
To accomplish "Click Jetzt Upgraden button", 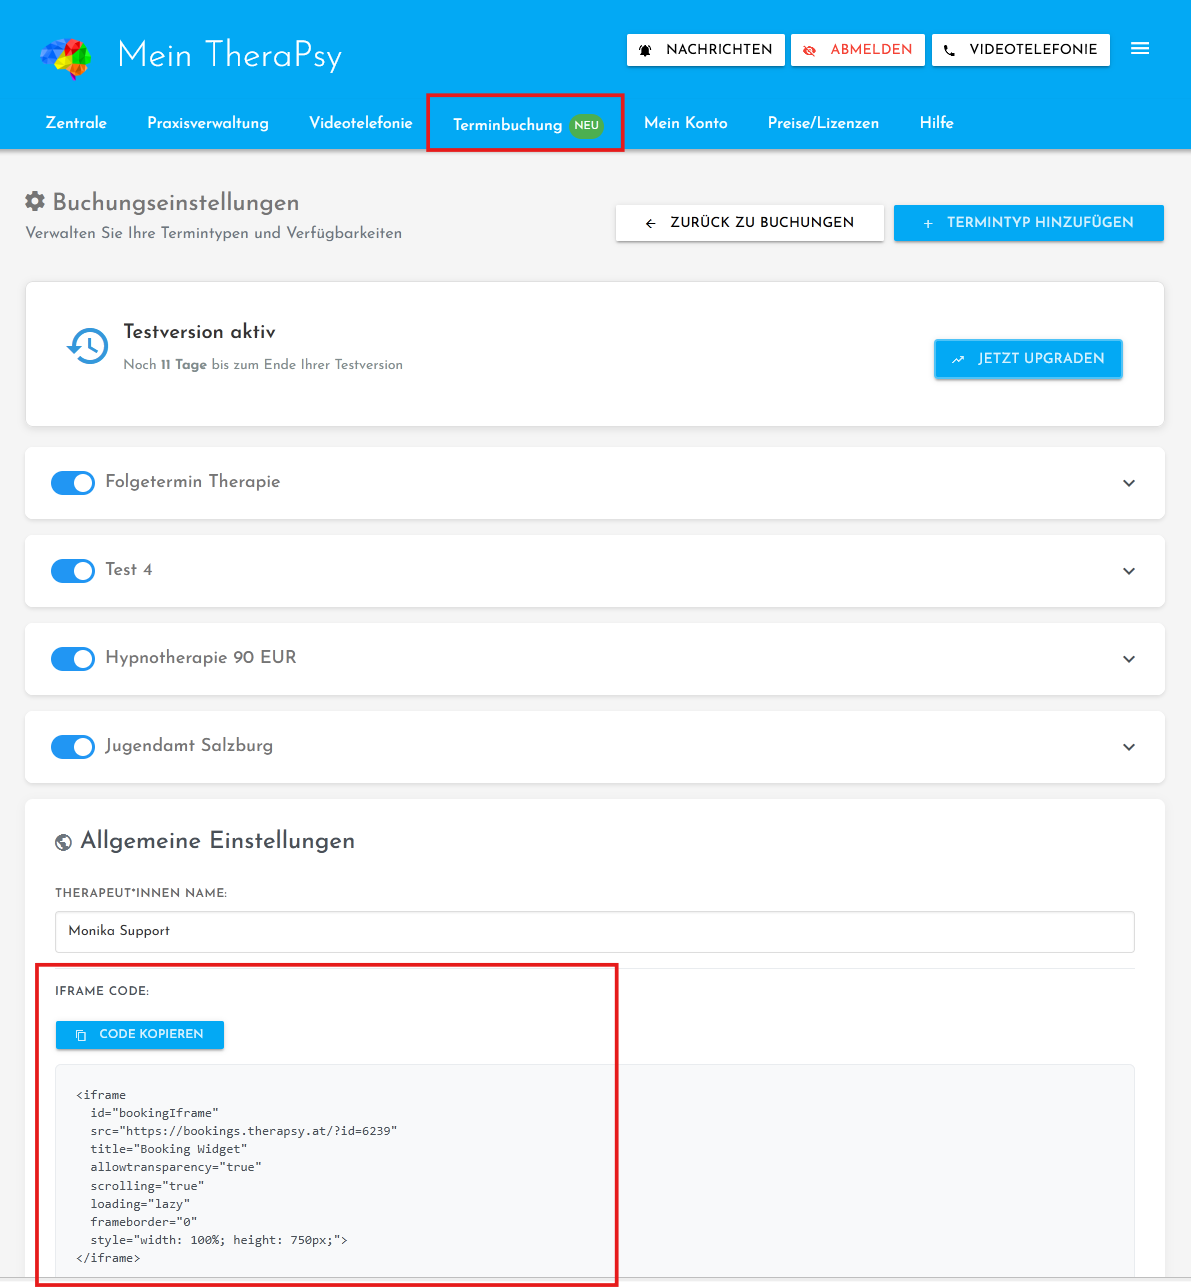I will coord(1028,359).
